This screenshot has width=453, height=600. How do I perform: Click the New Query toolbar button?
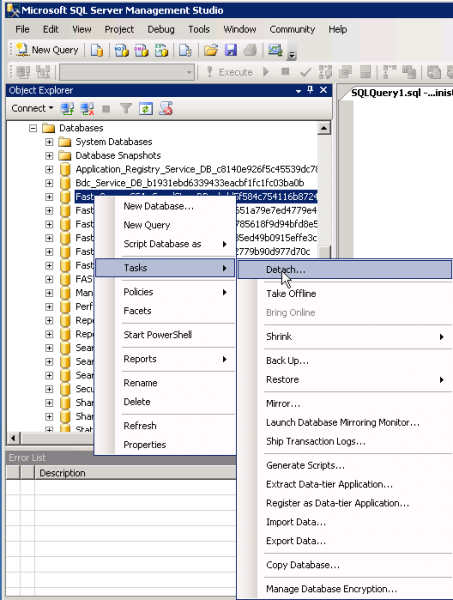[47, 50]
